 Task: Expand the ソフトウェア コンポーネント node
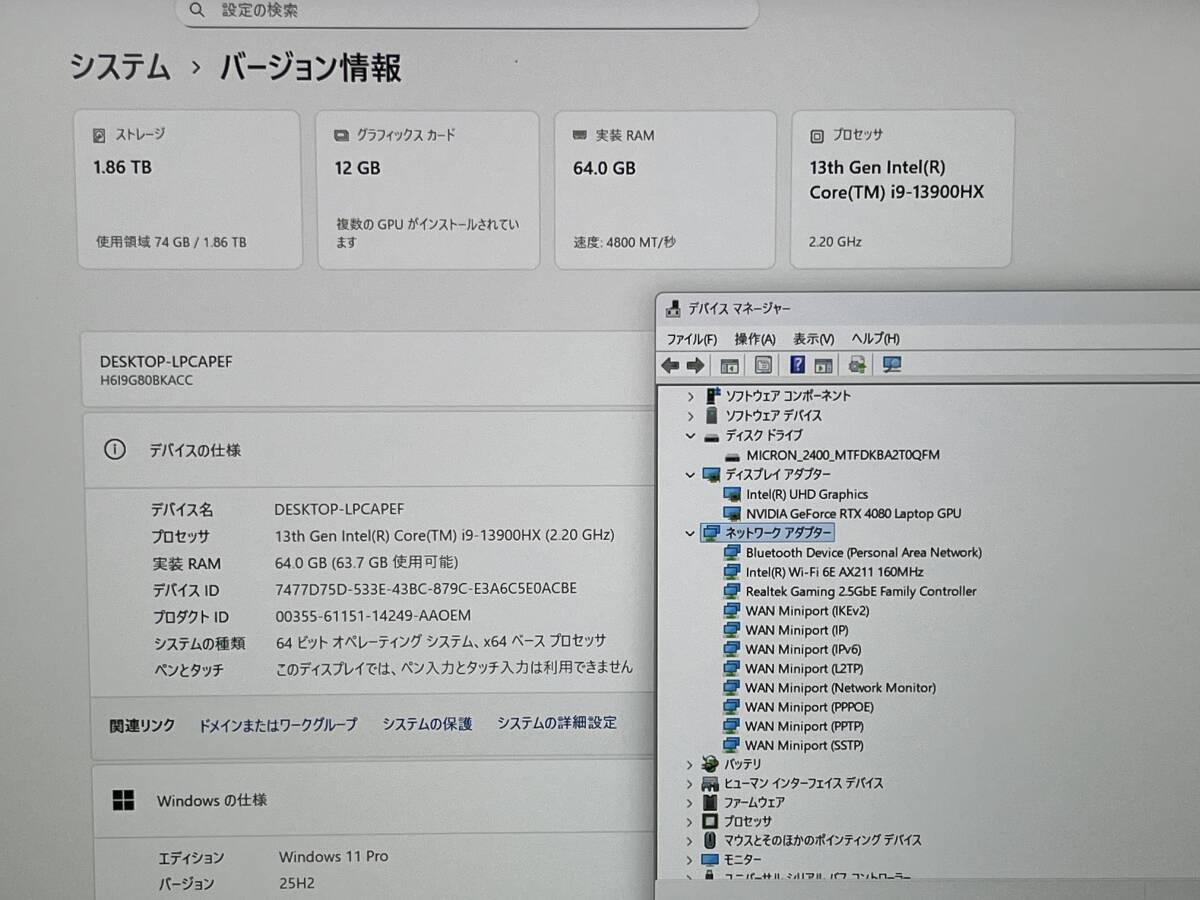[x=690, y=396]
